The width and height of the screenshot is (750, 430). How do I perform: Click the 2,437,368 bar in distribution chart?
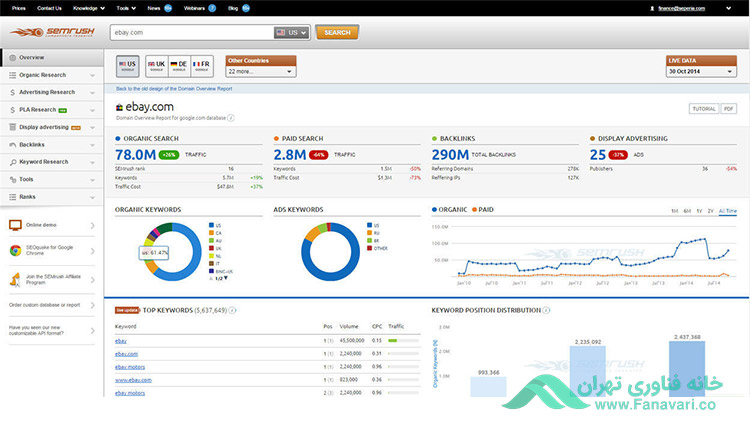687,368
